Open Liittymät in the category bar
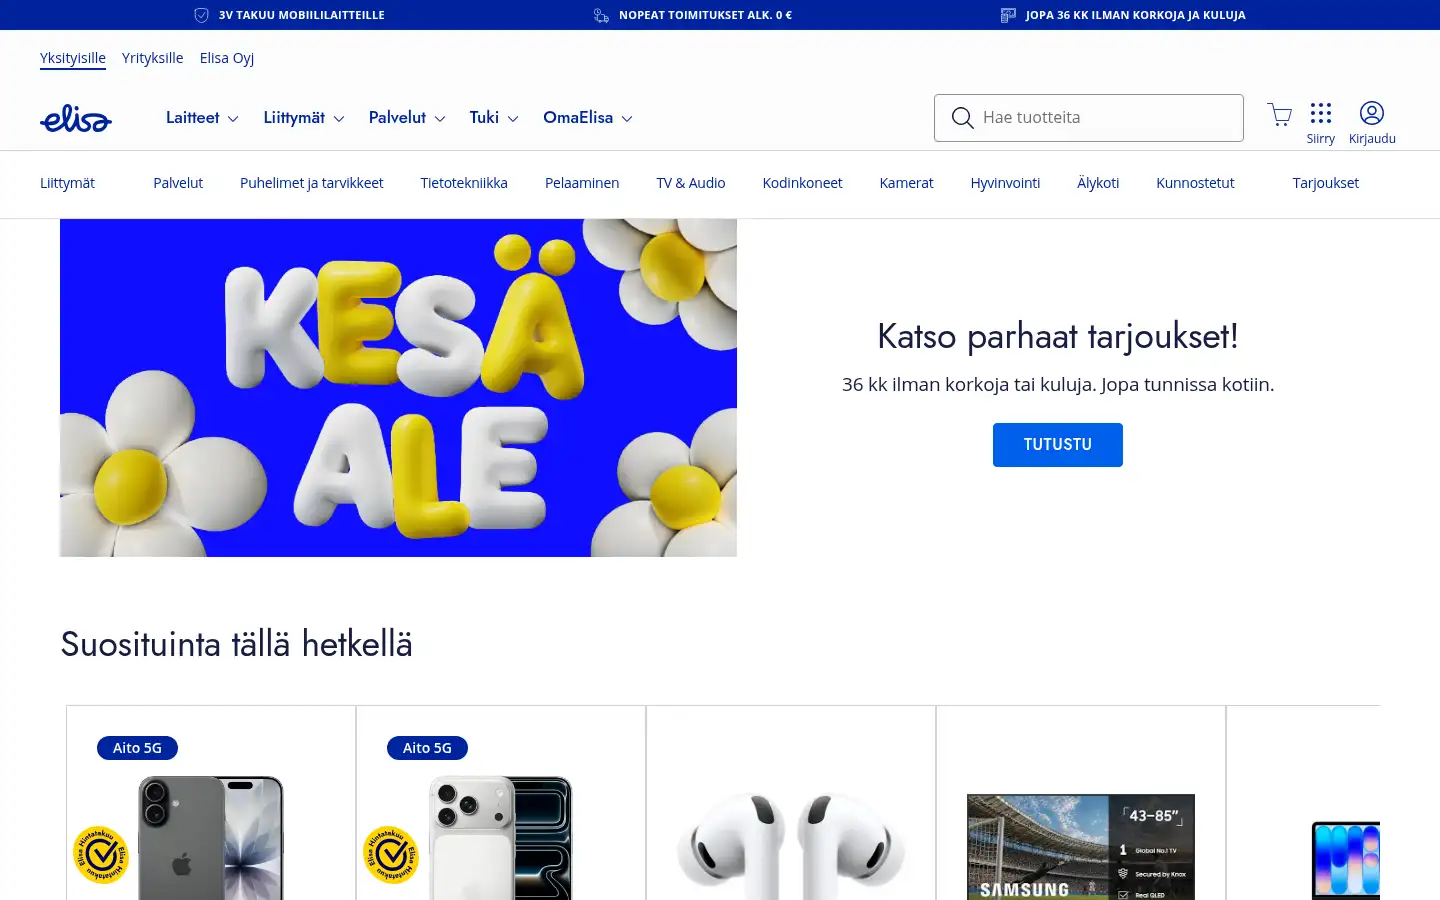The image size is (1440, 900). coord(67,183)
